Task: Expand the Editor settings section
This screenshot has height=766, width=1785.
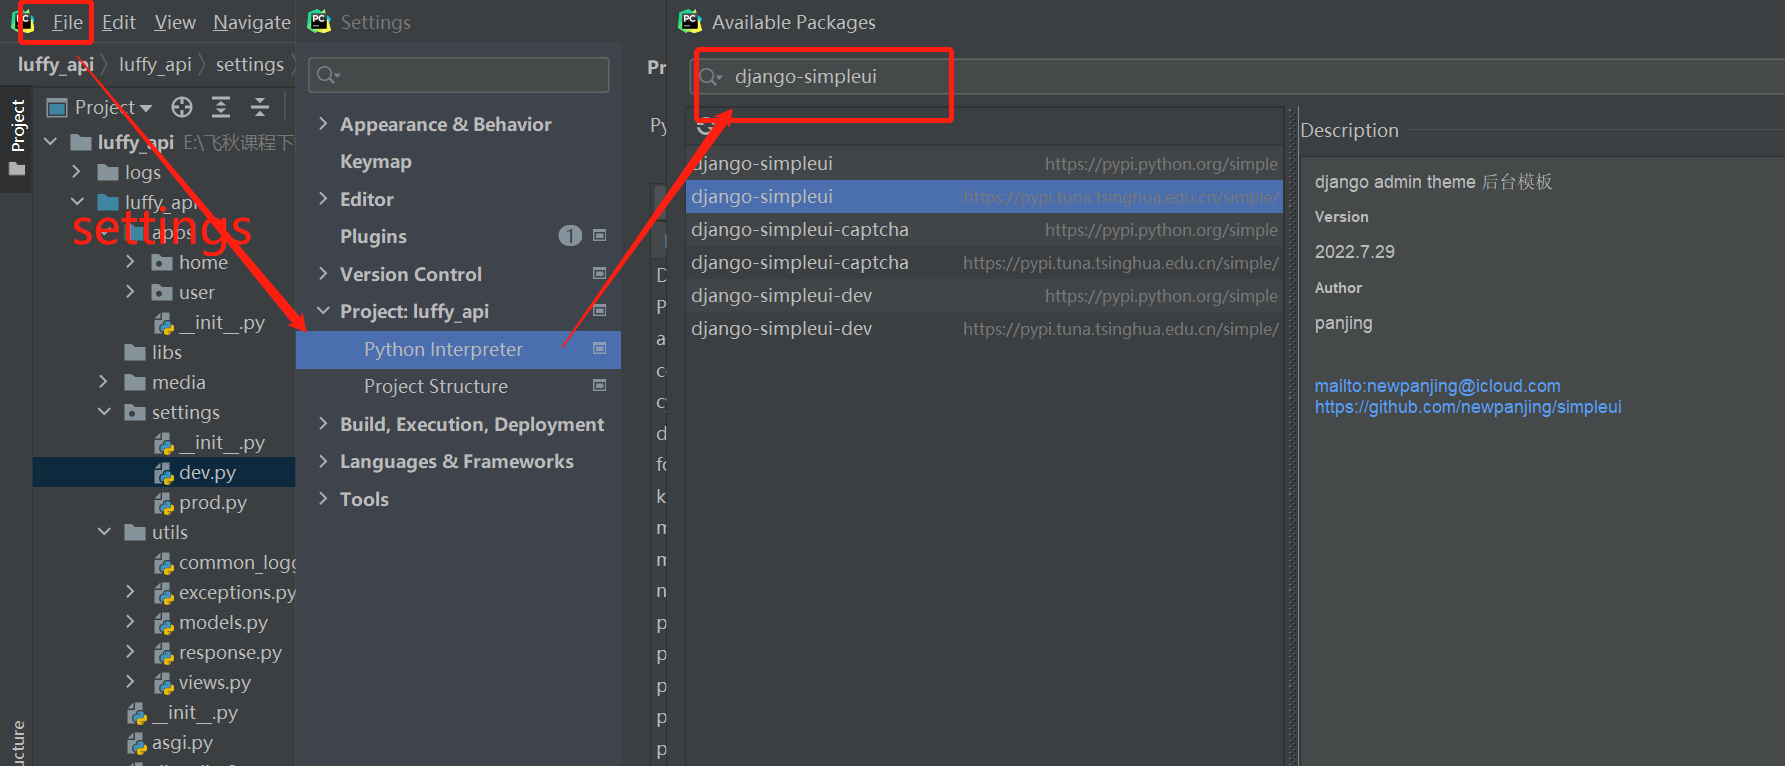Action: 323,198
